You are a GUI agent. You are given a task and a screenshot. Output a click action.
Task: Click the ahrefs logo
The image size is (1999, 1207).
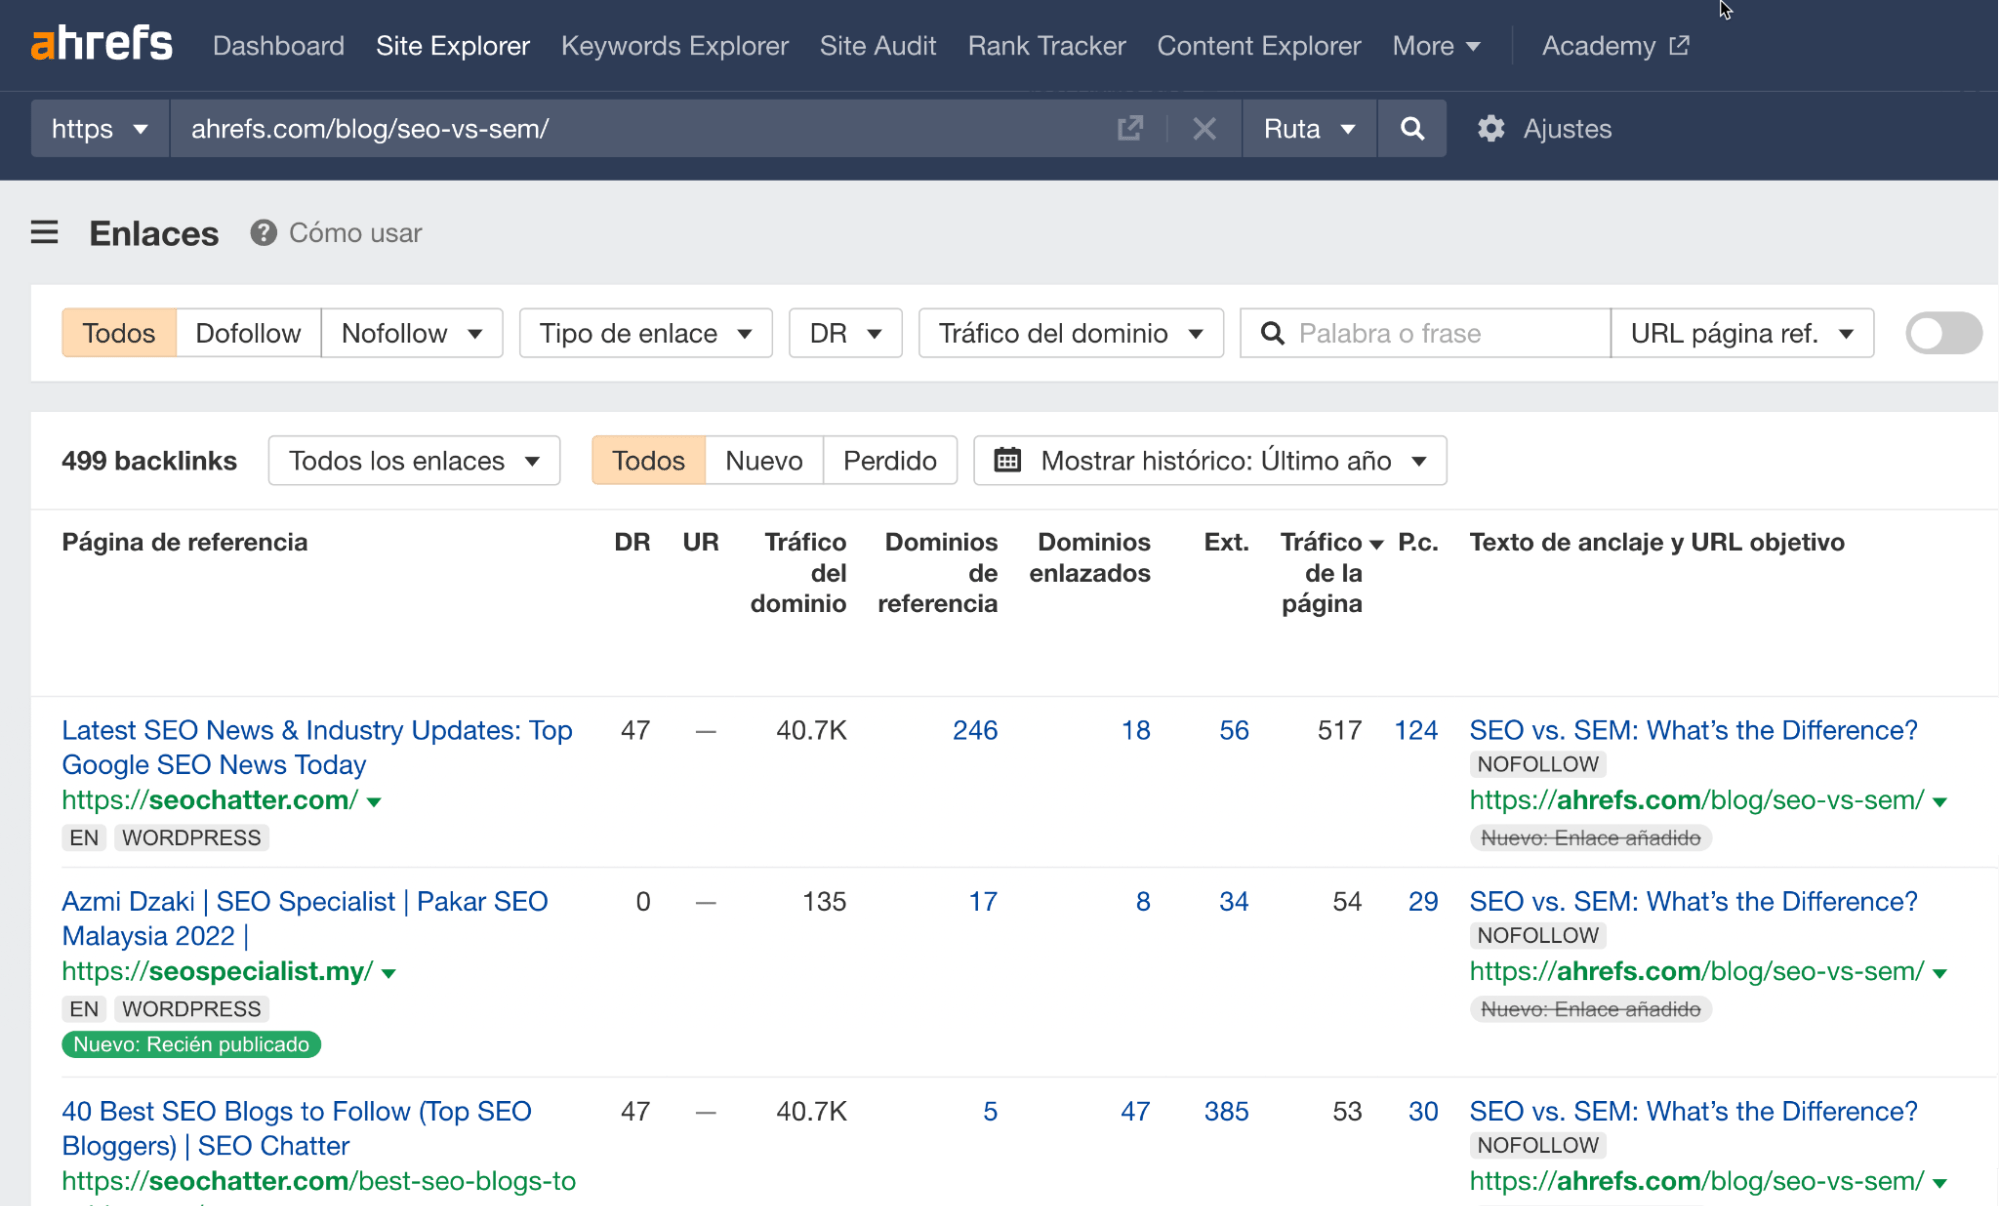[100, 44]
